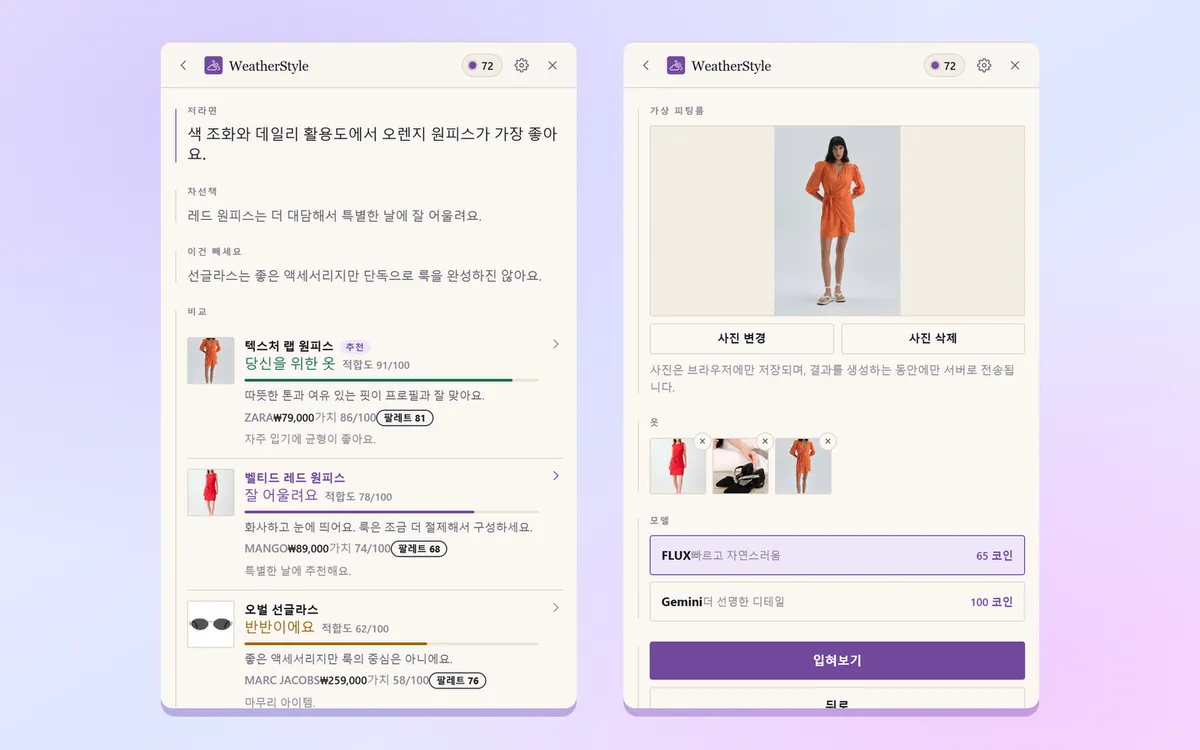Click back arrow in left WeatherStyle panel
The image size is (1200, 750).
tap(183, 66)
